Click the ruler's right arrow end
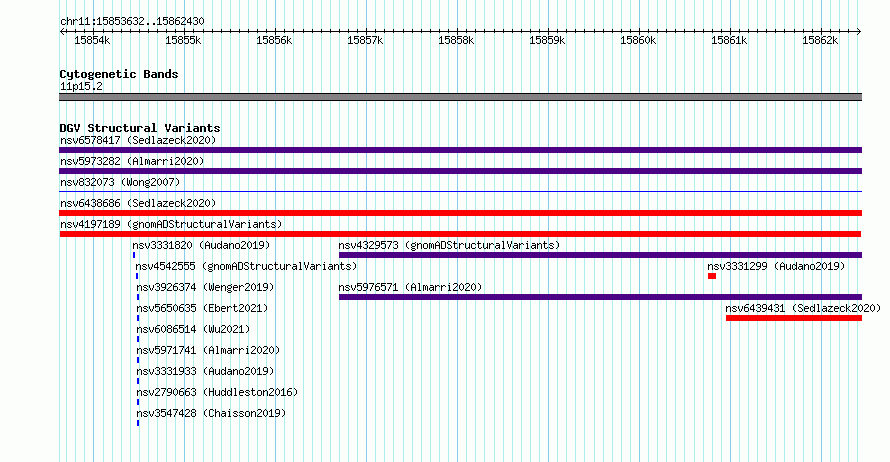This screenshot has width=890, height=462. click(x=859, y=32)
